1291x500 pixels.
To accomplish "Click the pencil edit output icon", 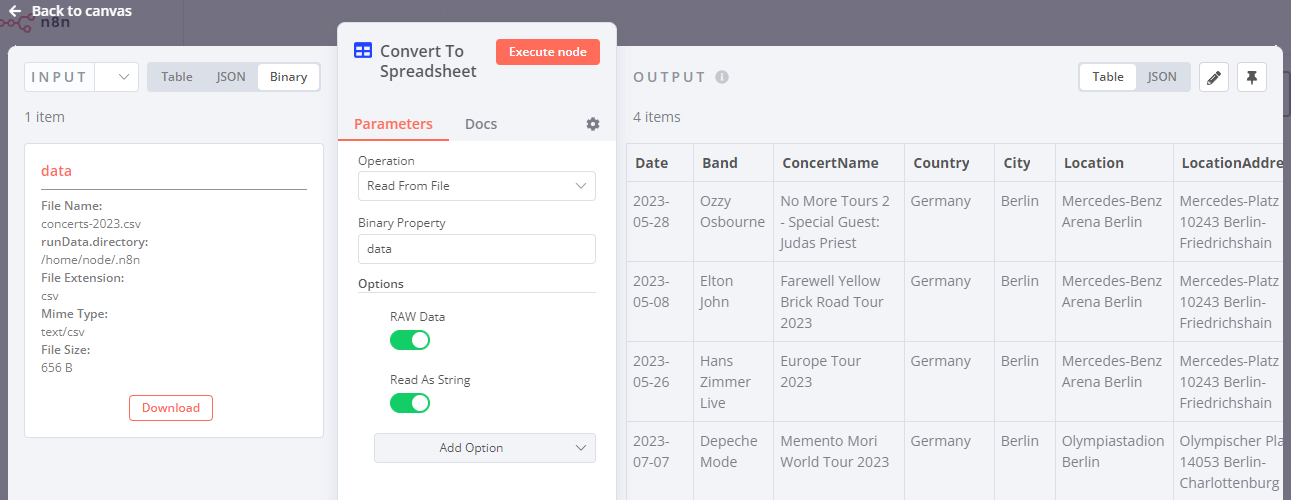I will tap(1214, 77).
